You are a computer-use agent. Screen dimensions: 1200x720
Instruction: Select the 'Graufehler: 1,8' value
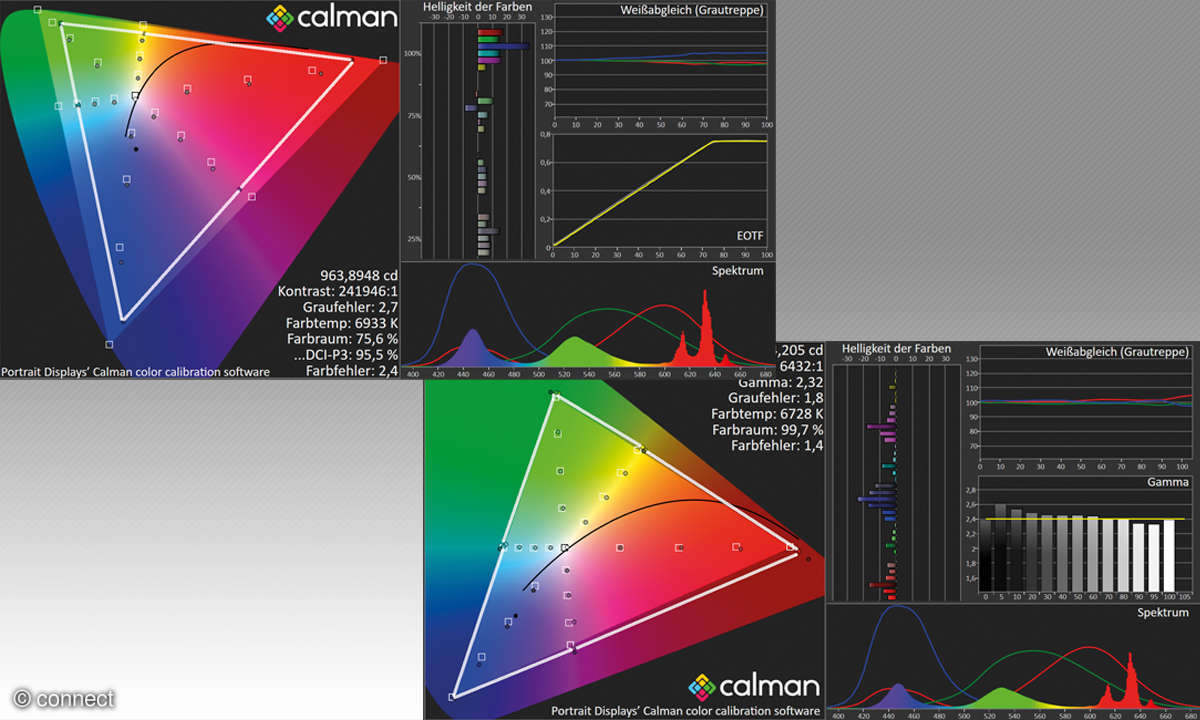(775, 398)
